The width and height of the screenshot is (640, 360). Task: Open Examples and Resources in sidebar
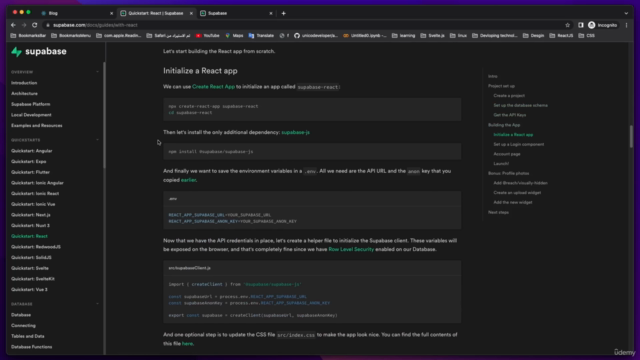[37, 125]
